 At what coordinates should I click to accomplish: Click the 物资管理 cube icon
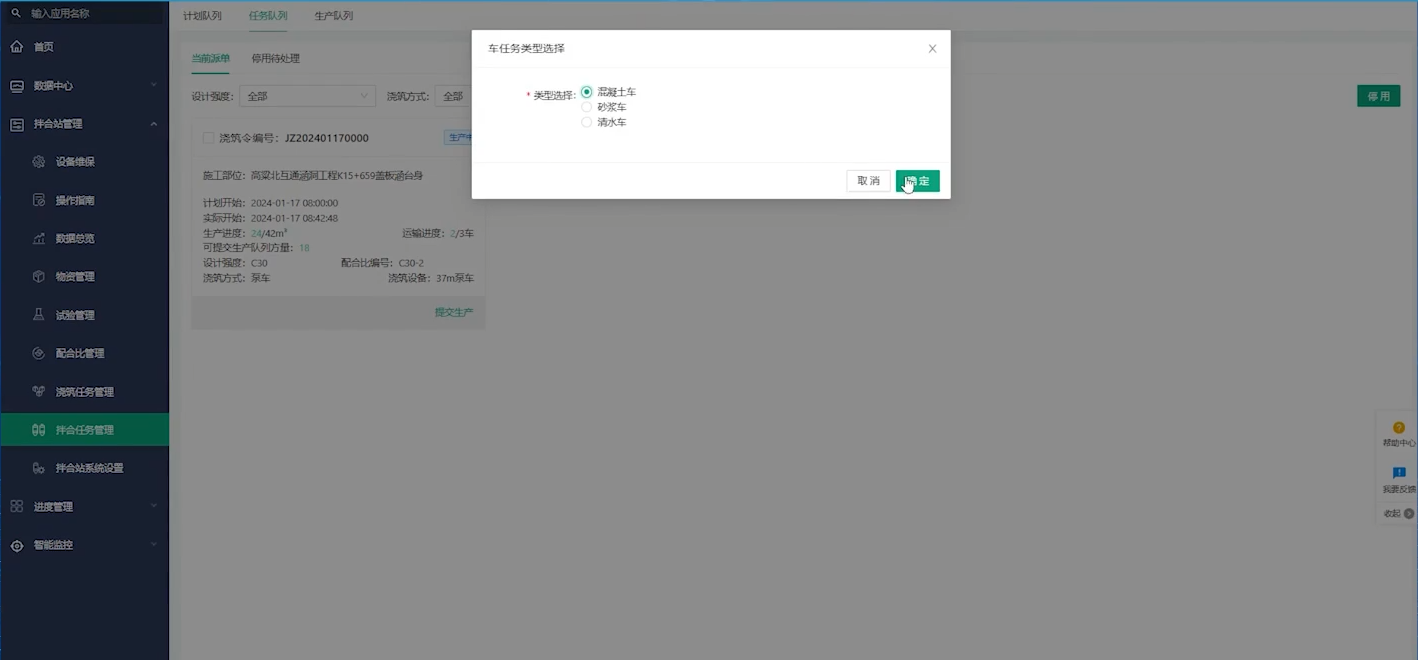tap(39, 277)
